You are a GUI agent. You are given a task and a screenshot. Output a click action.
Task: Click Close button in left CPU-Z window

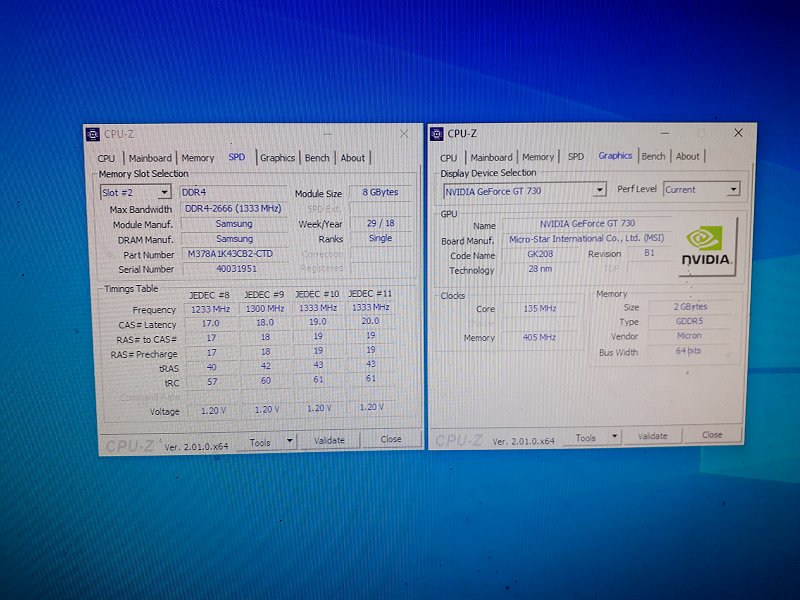[391, 439]
